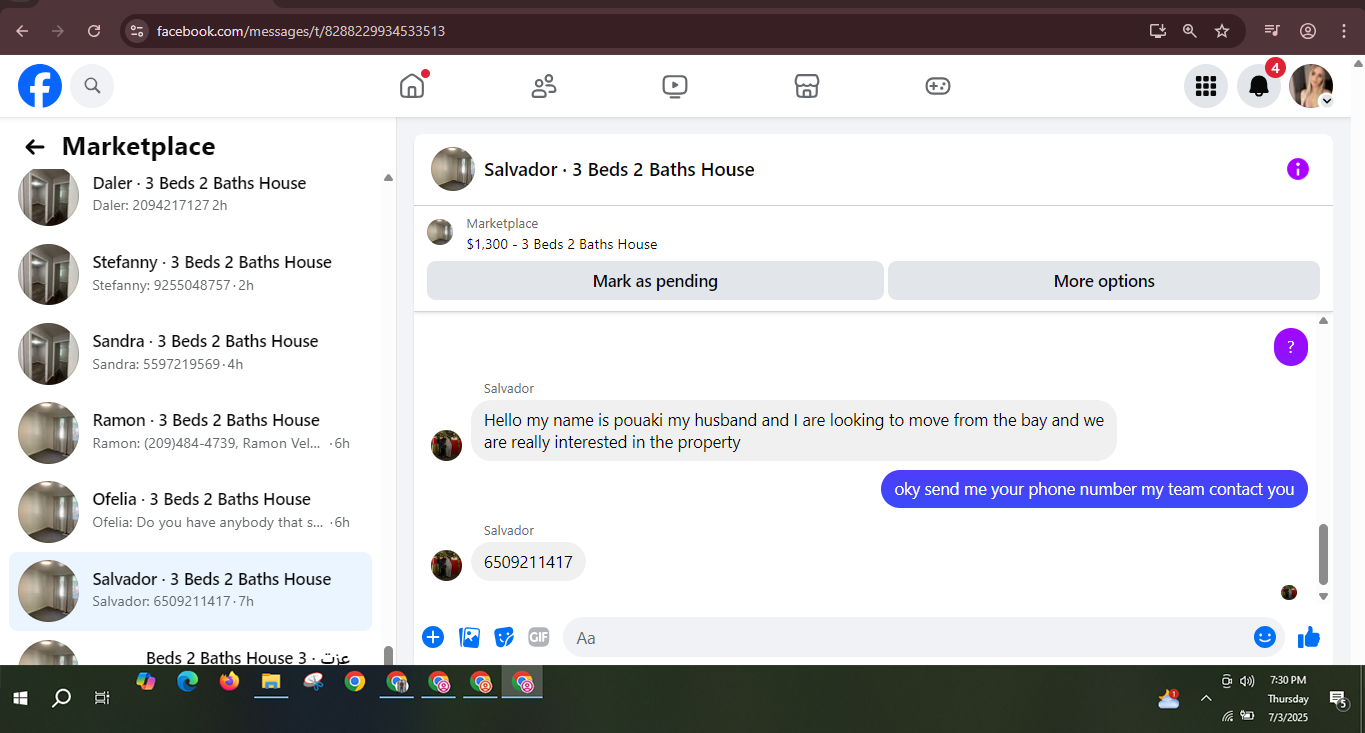Open the Stefanny conversation
Image resolution: width=1365 pixels, height=733 pixels.
tap(190, 273)
